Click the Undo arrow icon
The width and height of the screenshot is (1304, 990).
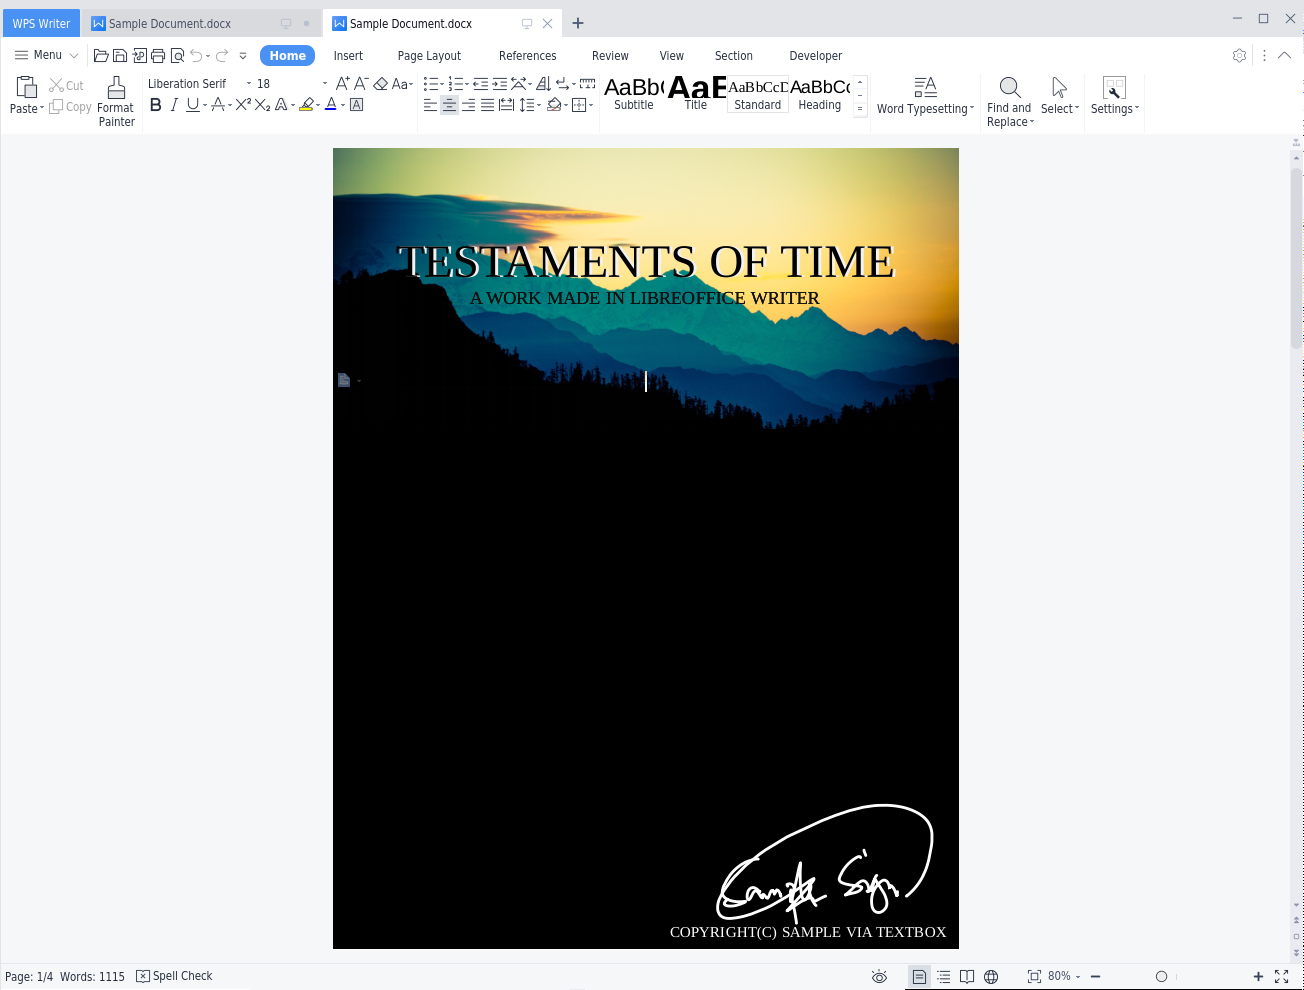[x=196, y=56]
